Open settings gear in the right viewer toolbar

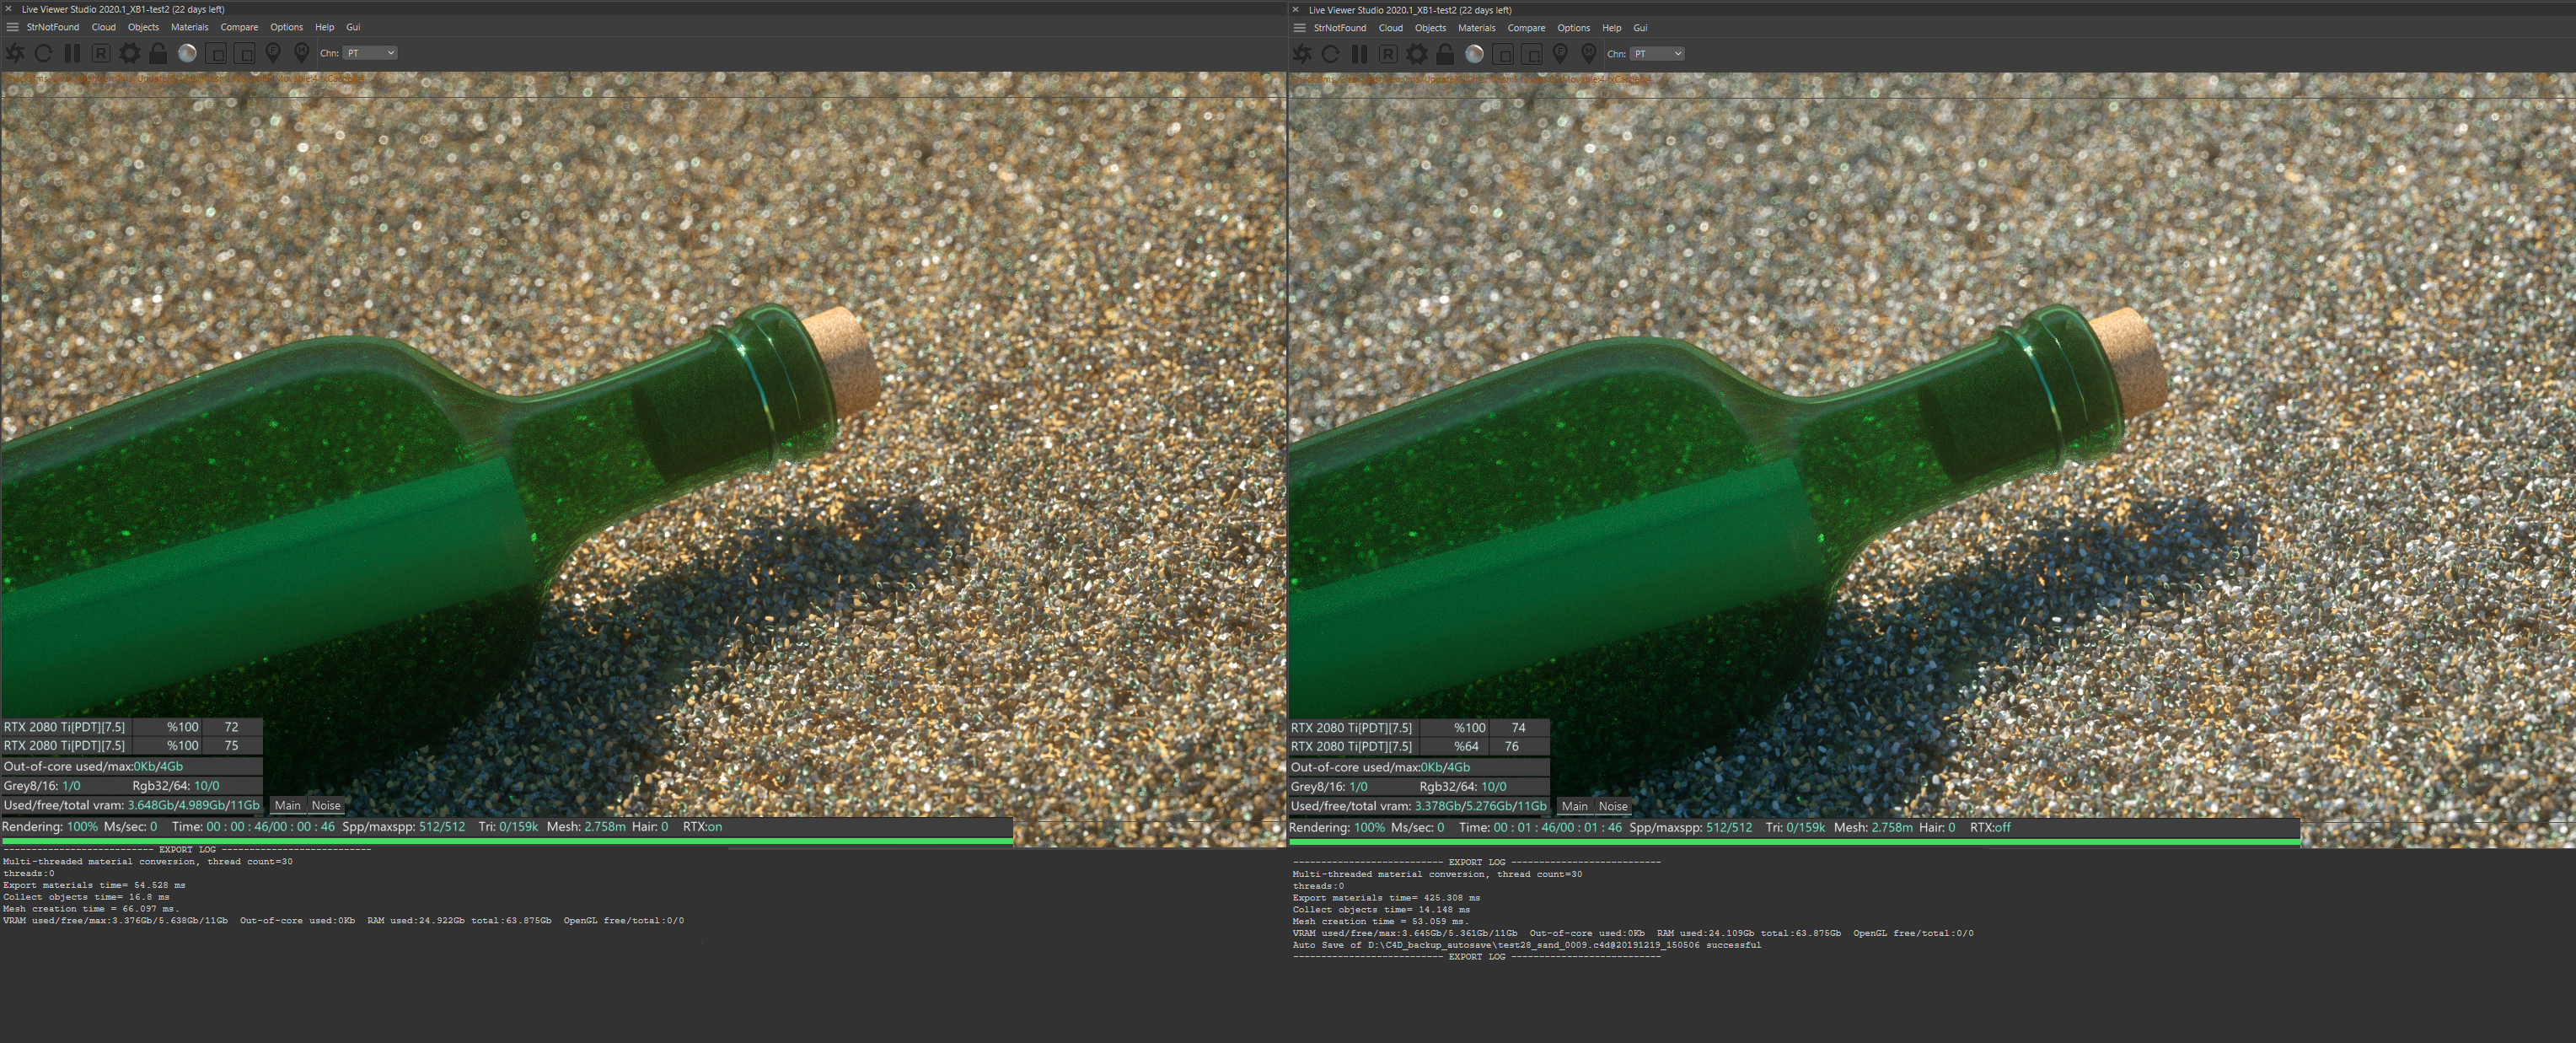point(1417,54)
